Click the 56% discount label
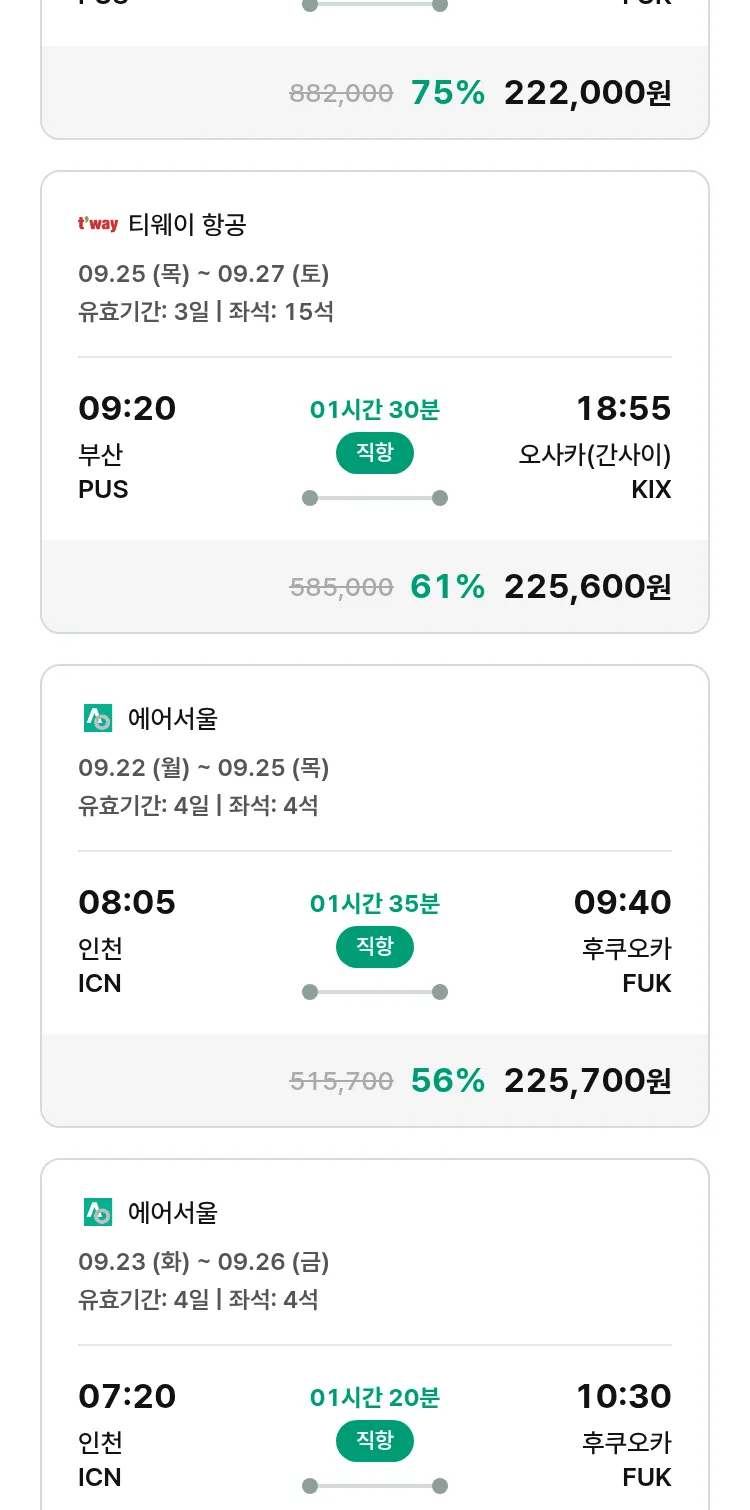Viewport: 750px width, 1510px height. tap(447, 1081)
